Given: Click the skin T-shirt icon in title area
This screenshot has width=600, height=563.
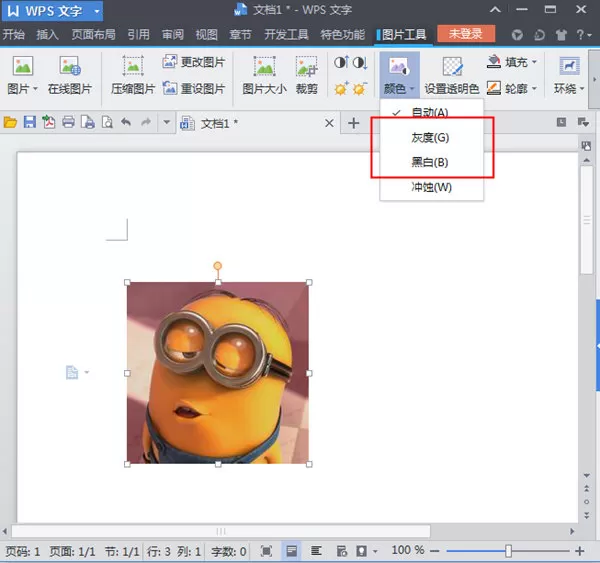Looking at the screenshot, I should click(561, 35).
